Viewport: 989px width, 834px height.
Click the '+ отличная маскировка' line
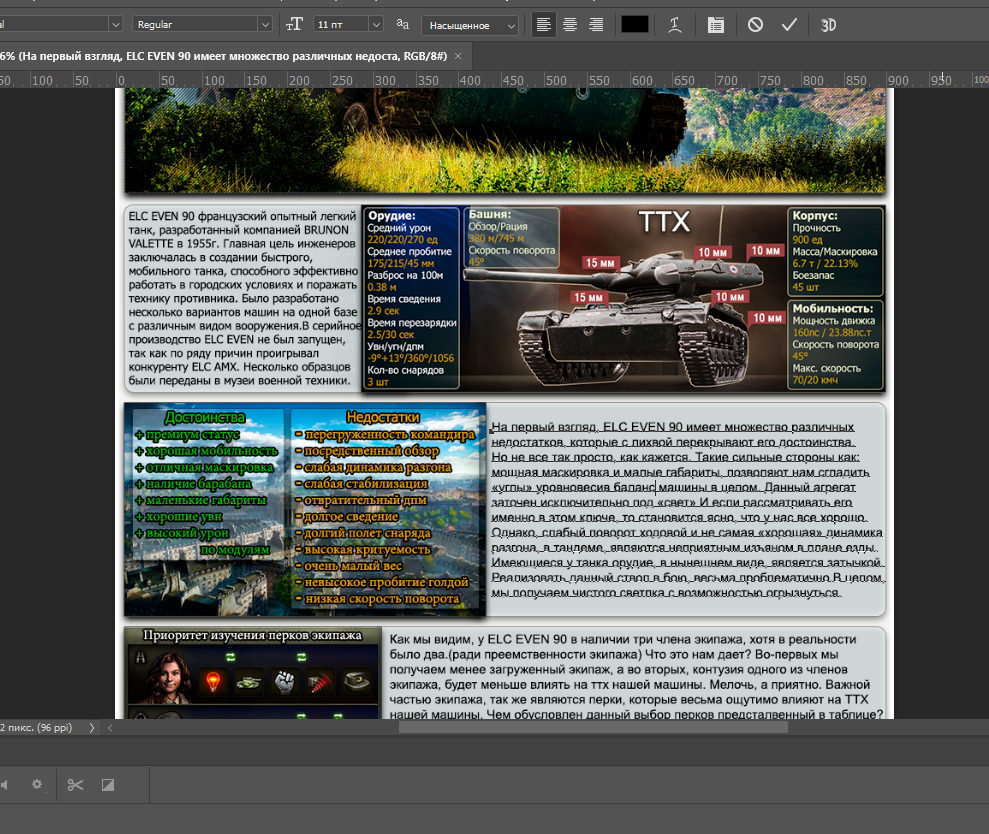[x=204, y=467]
